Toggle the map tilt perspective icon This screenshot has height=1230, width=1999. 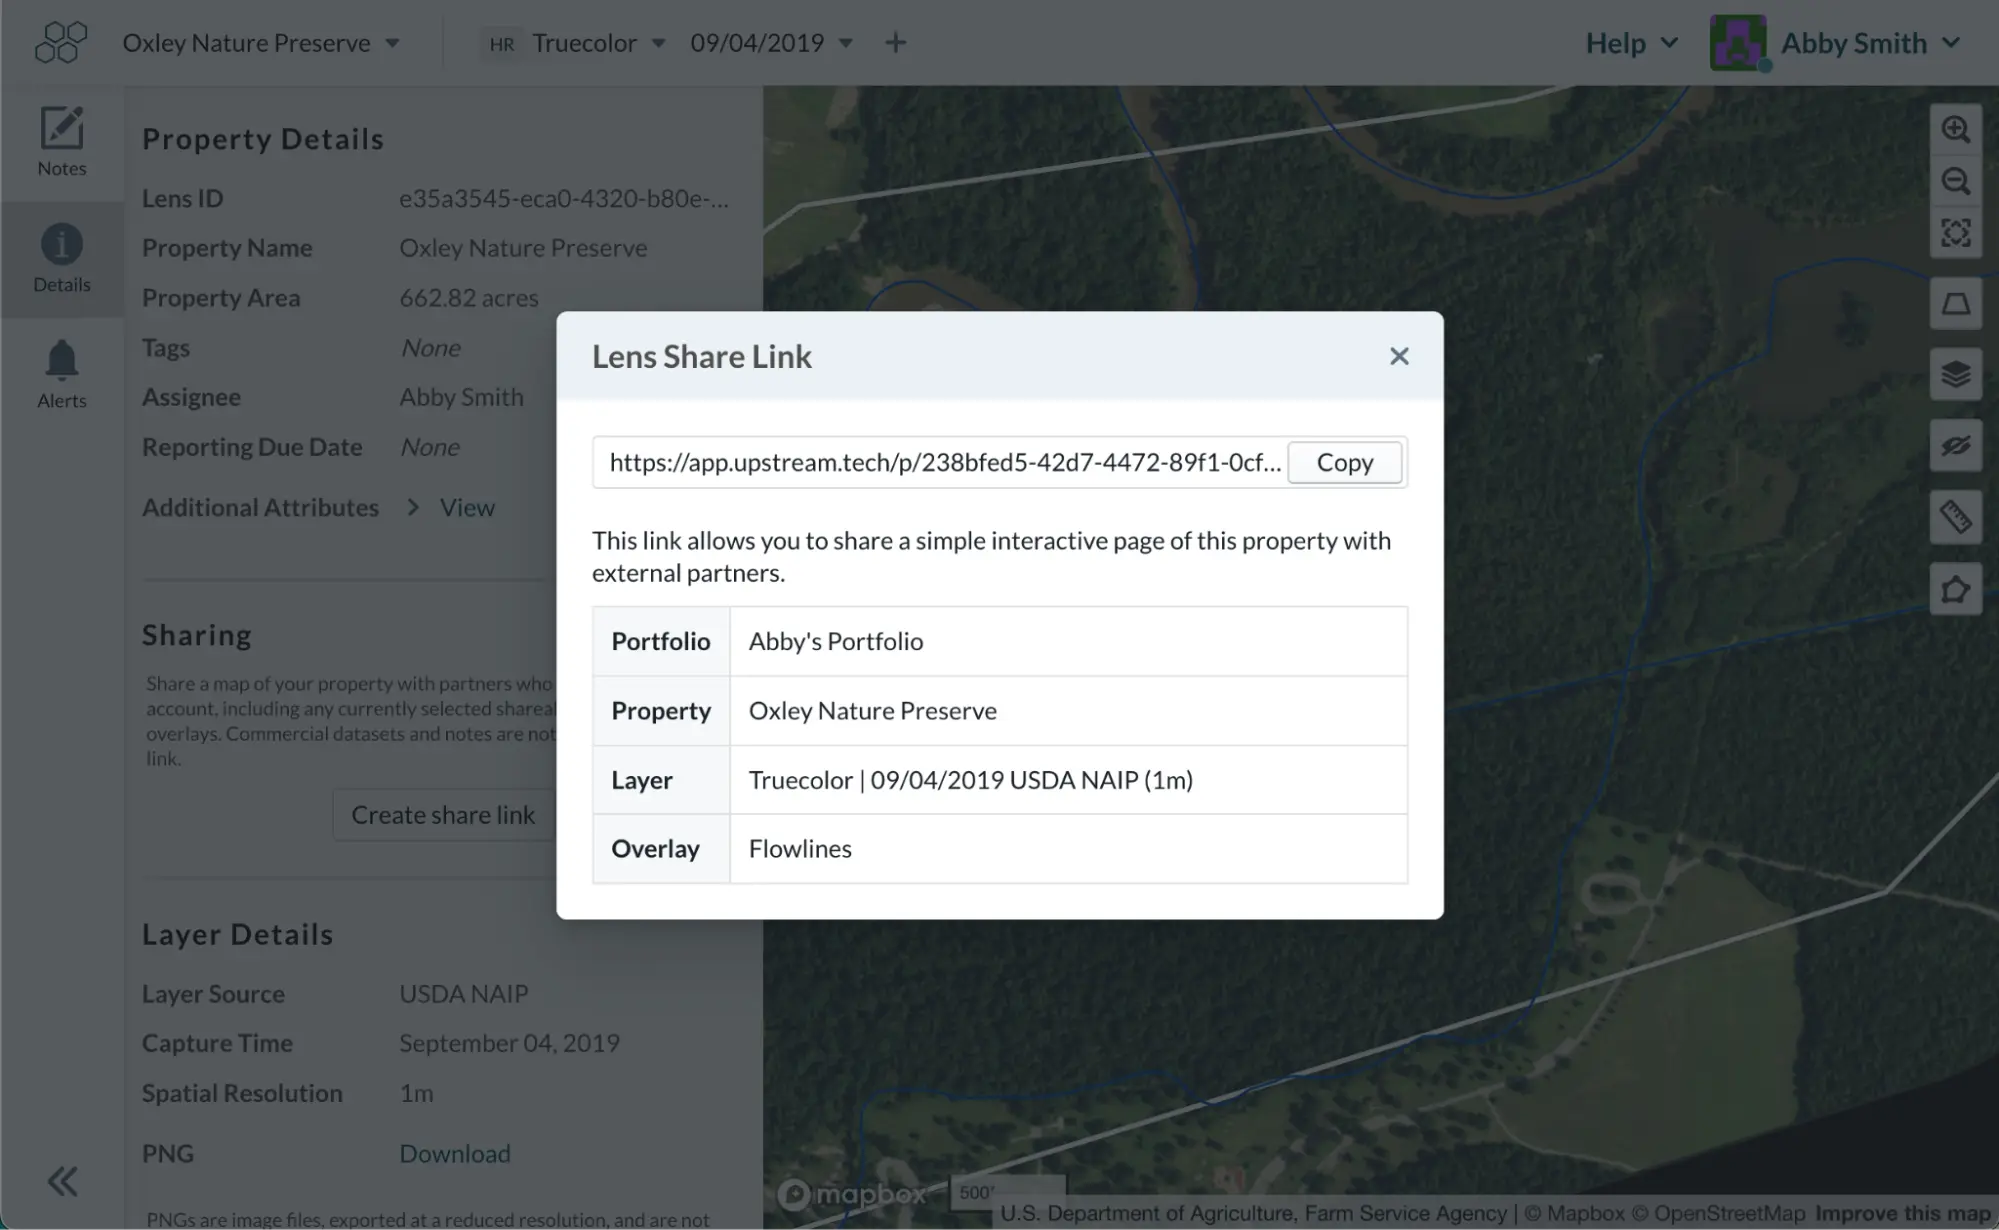click(x=1955, y=303)
